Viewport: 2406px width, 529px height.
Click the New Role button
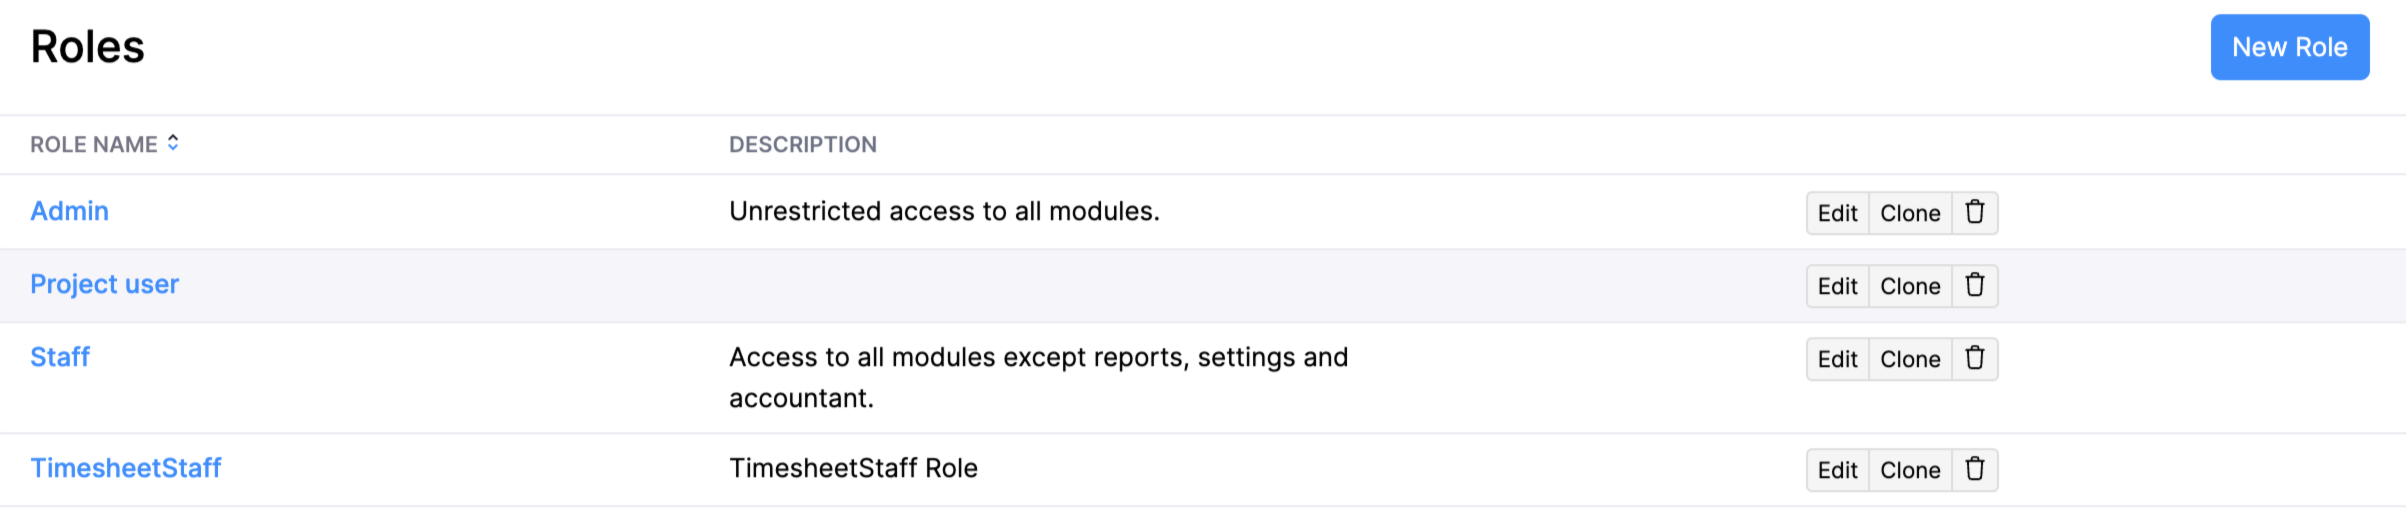pos(2289,47)
